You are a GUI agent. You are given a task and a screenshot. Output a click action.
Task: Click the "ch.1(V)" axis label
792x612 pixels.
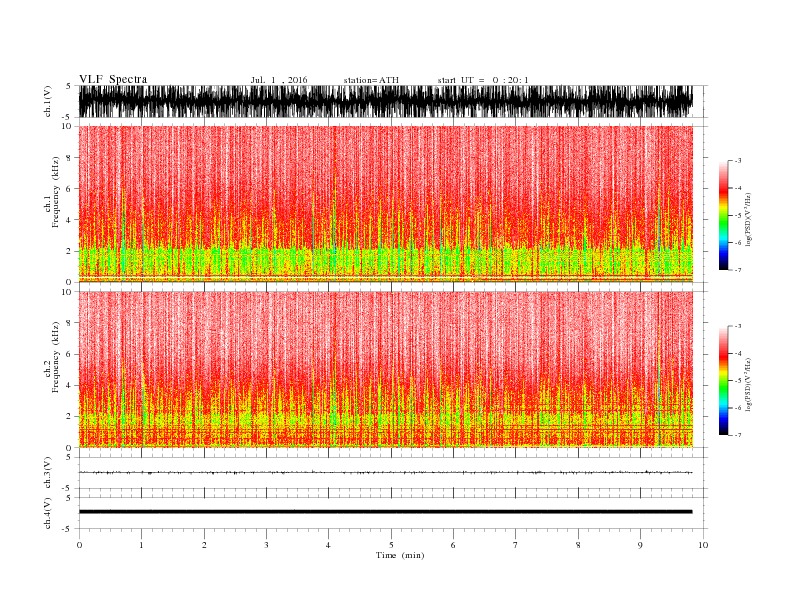[48, 101]
